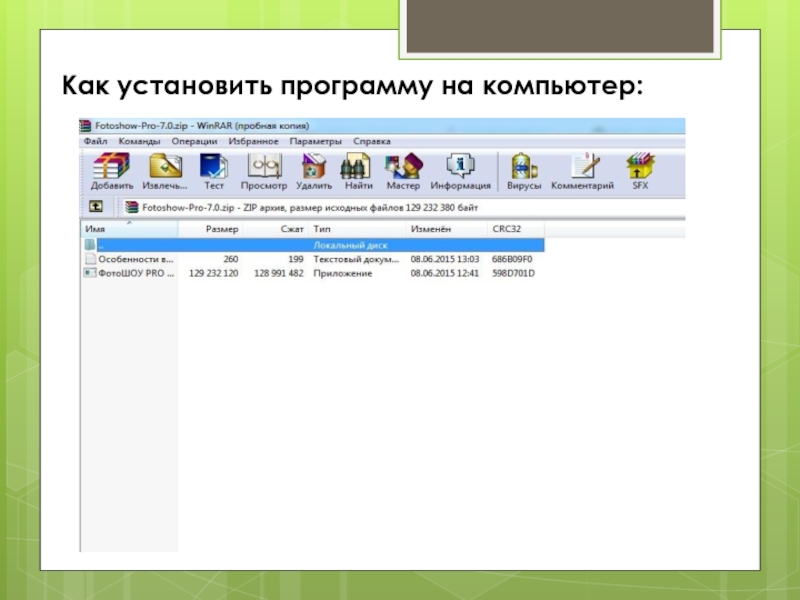Click the archive path address field
Screen dimensions: 800x600
[x=403, y=207]
